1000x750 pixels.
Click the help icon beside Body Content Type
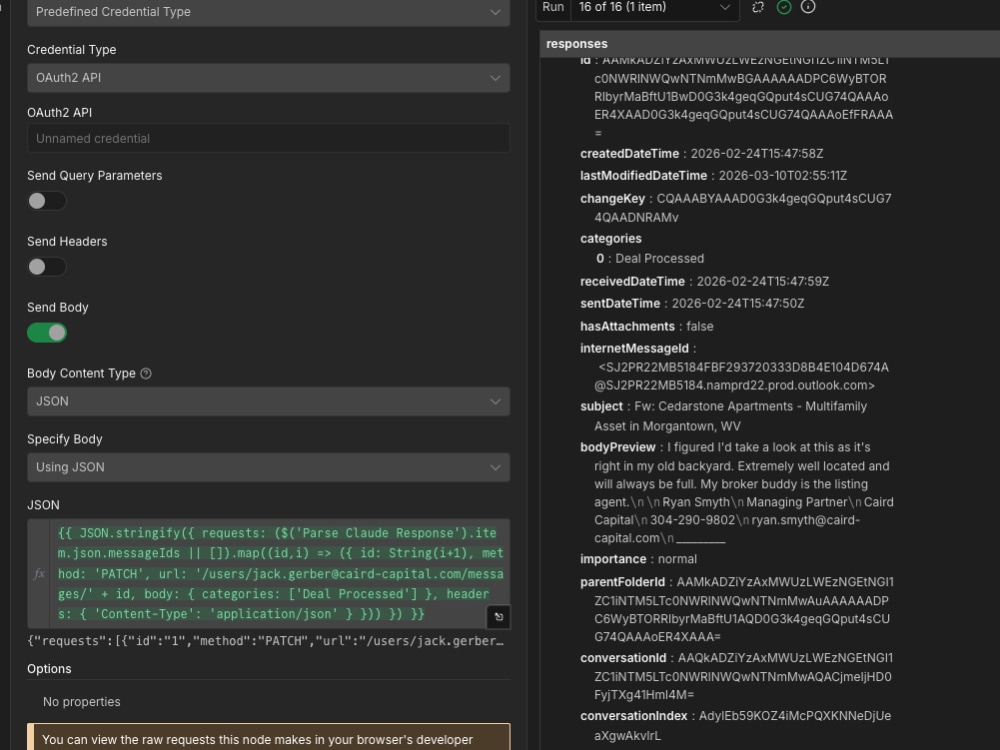(145, 374)
